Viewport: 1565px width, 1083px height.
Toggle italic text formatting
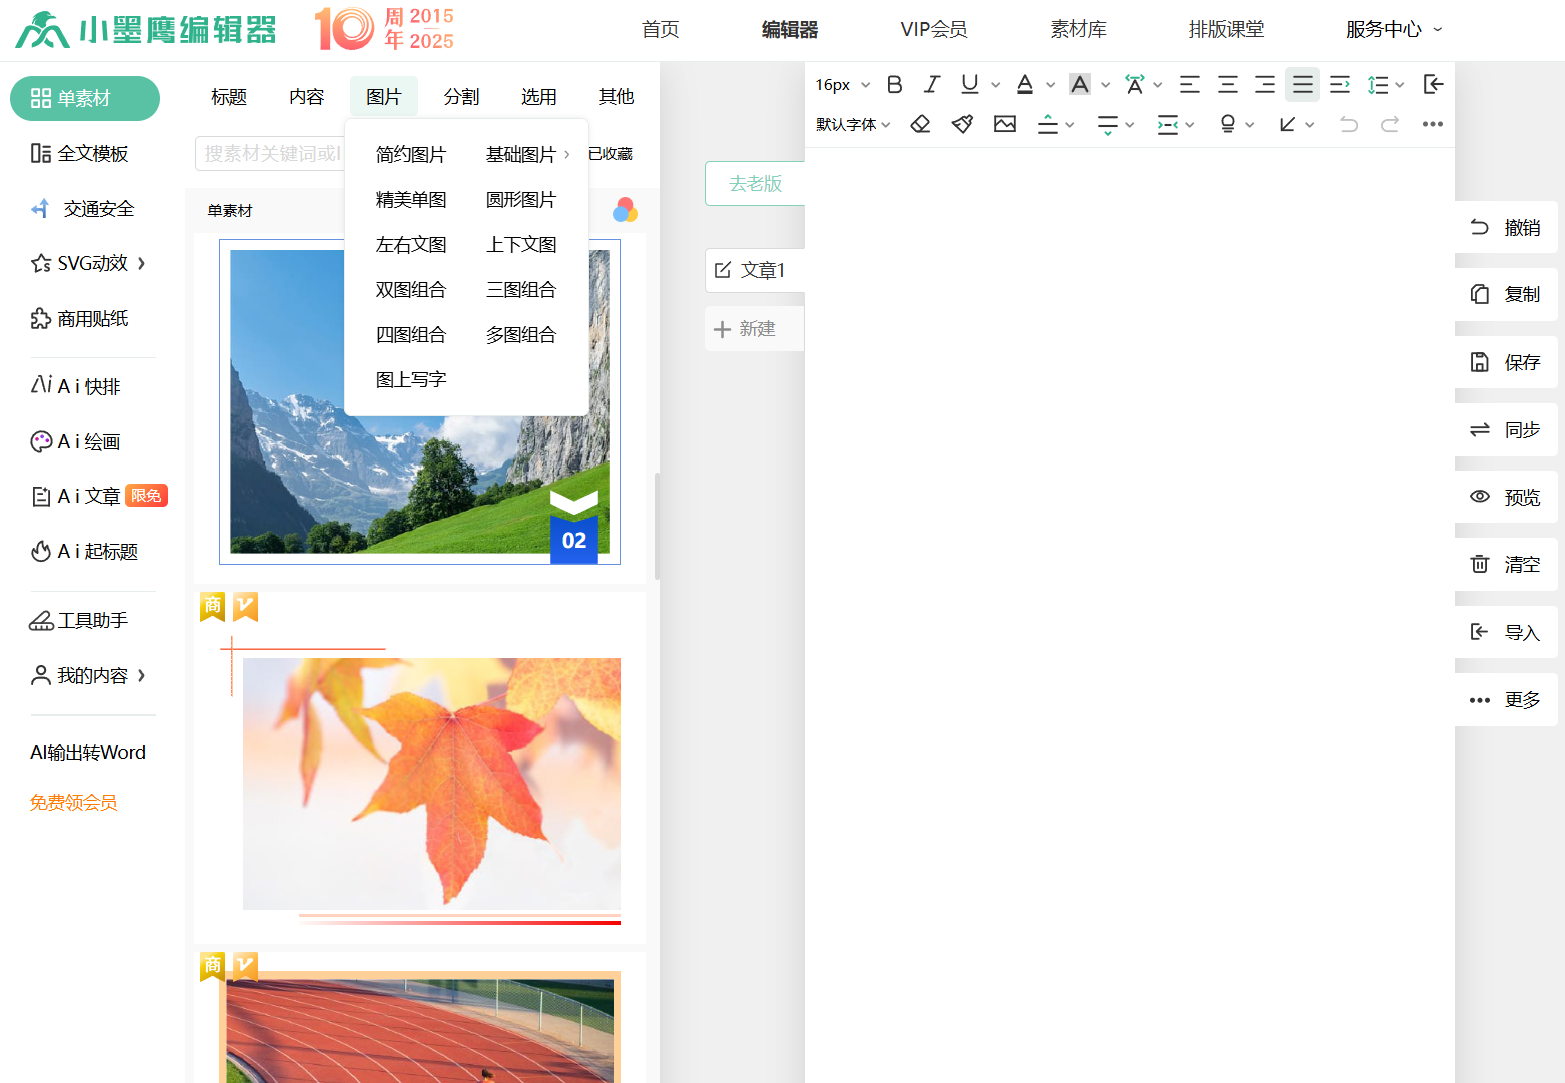point(932,85)
